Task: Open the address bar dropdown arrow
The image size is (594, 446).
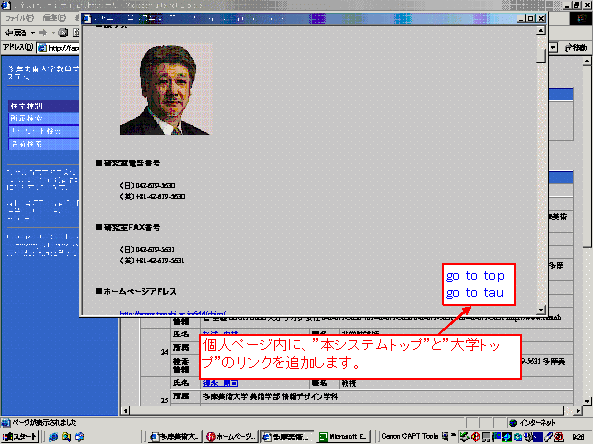Action: [x=553, y=48]
